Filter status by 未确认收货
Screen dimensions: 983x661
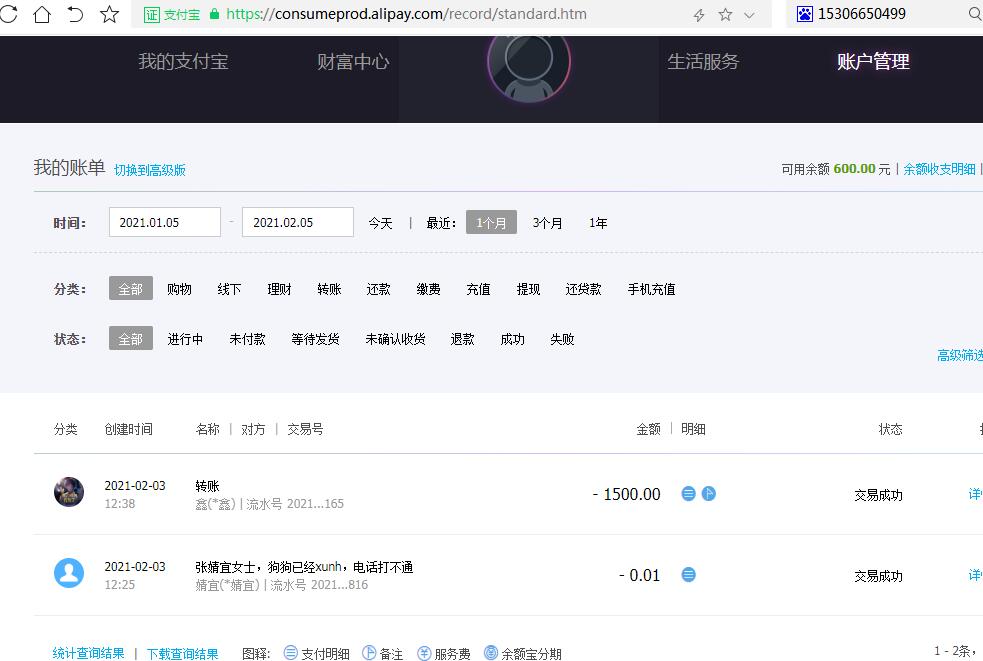pyautogui.click(x=396, y=339)
